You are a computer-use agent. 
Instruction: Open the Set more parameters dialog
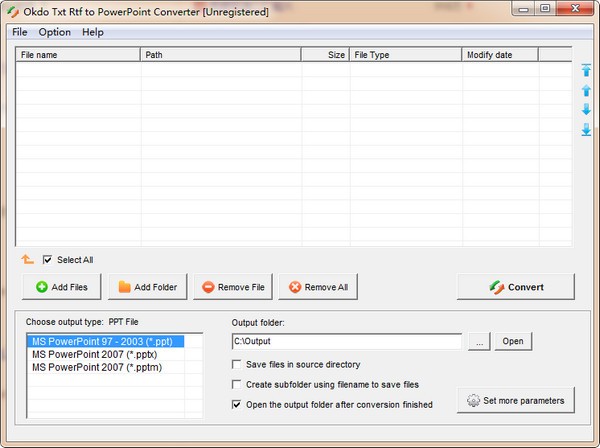516,400
